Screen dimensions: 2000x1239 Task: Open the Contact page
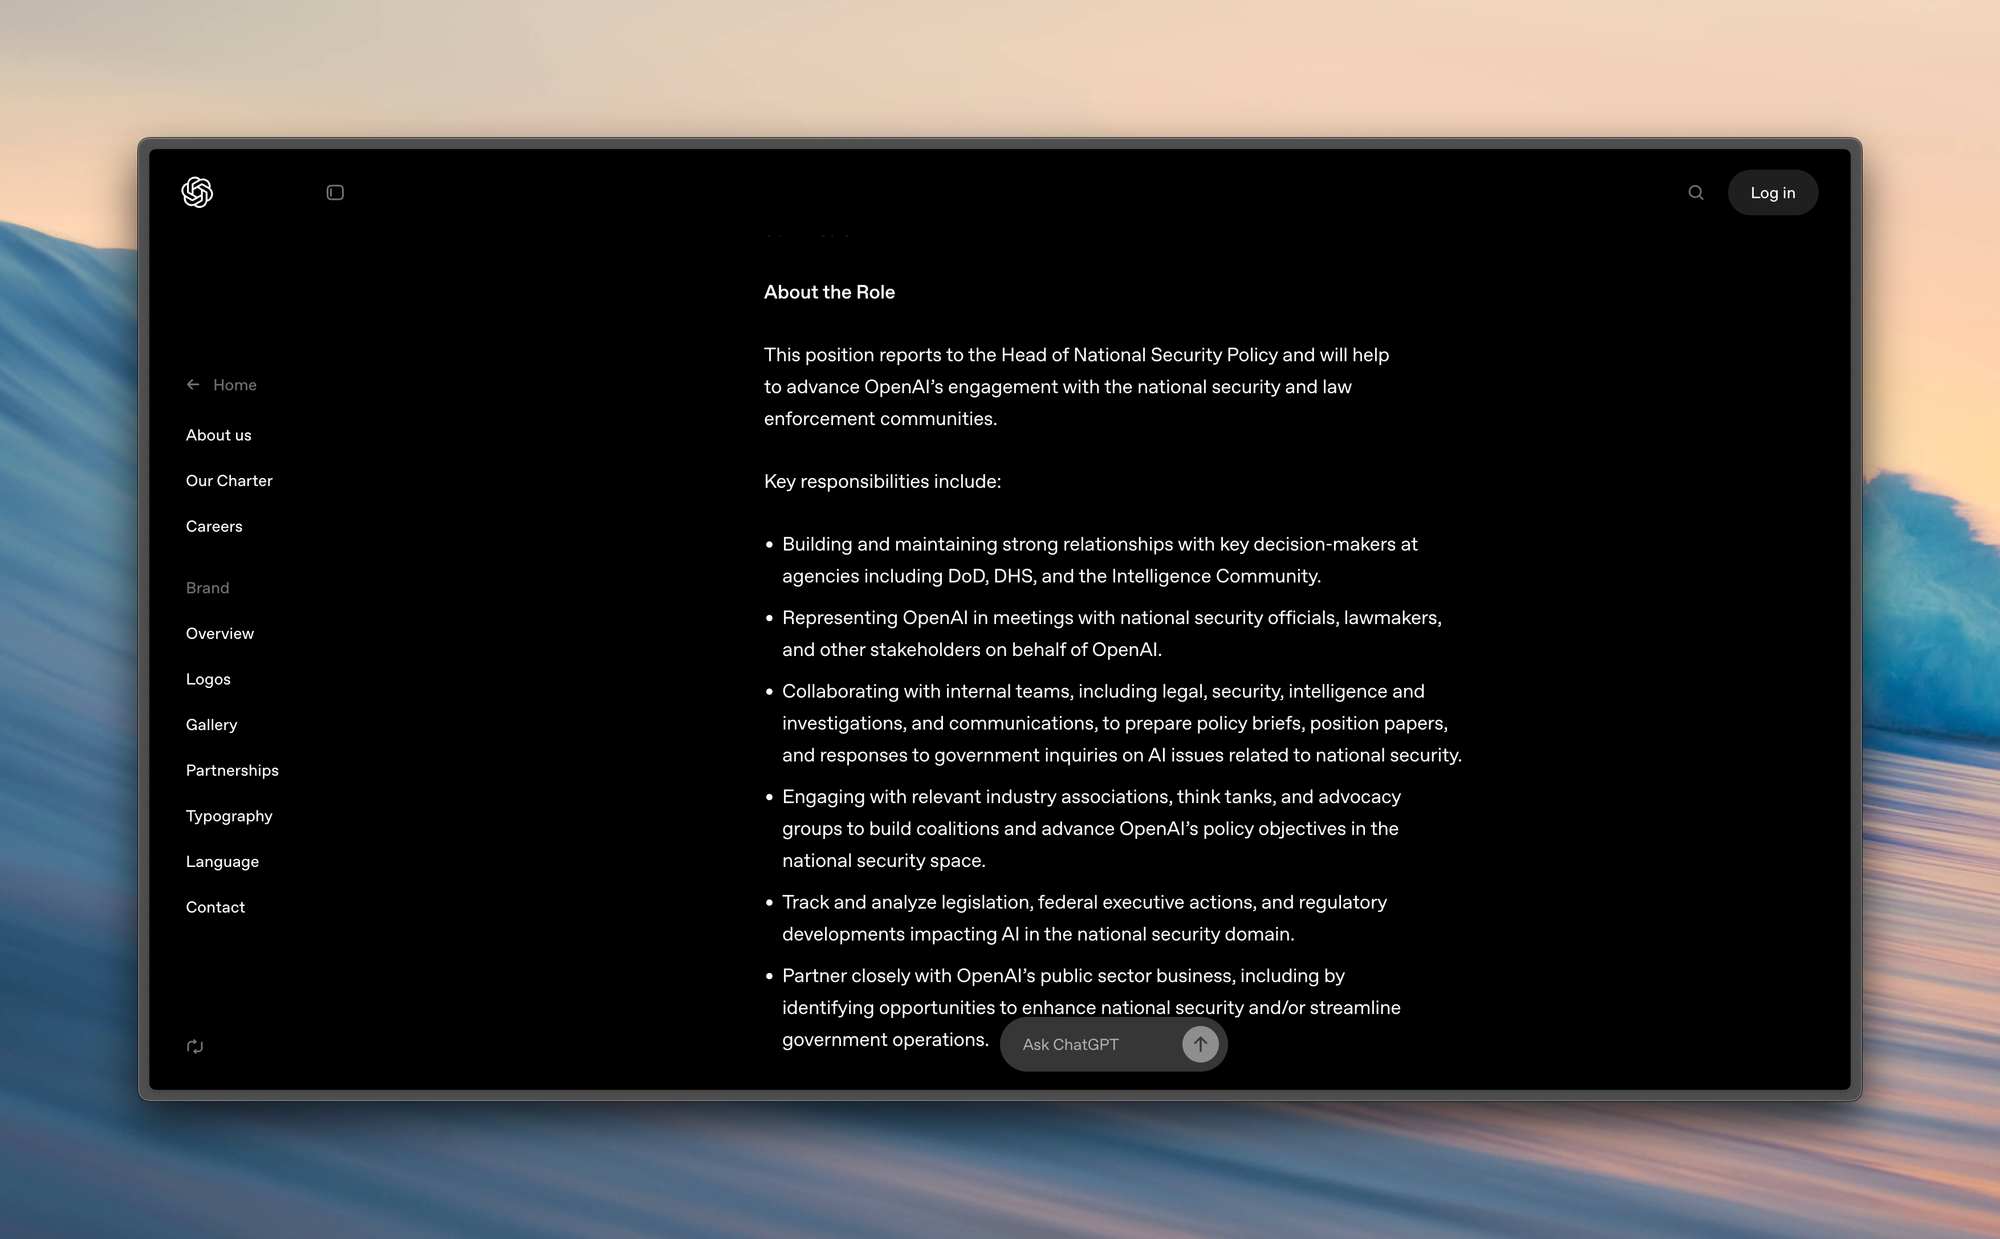[x=215, y=907]
